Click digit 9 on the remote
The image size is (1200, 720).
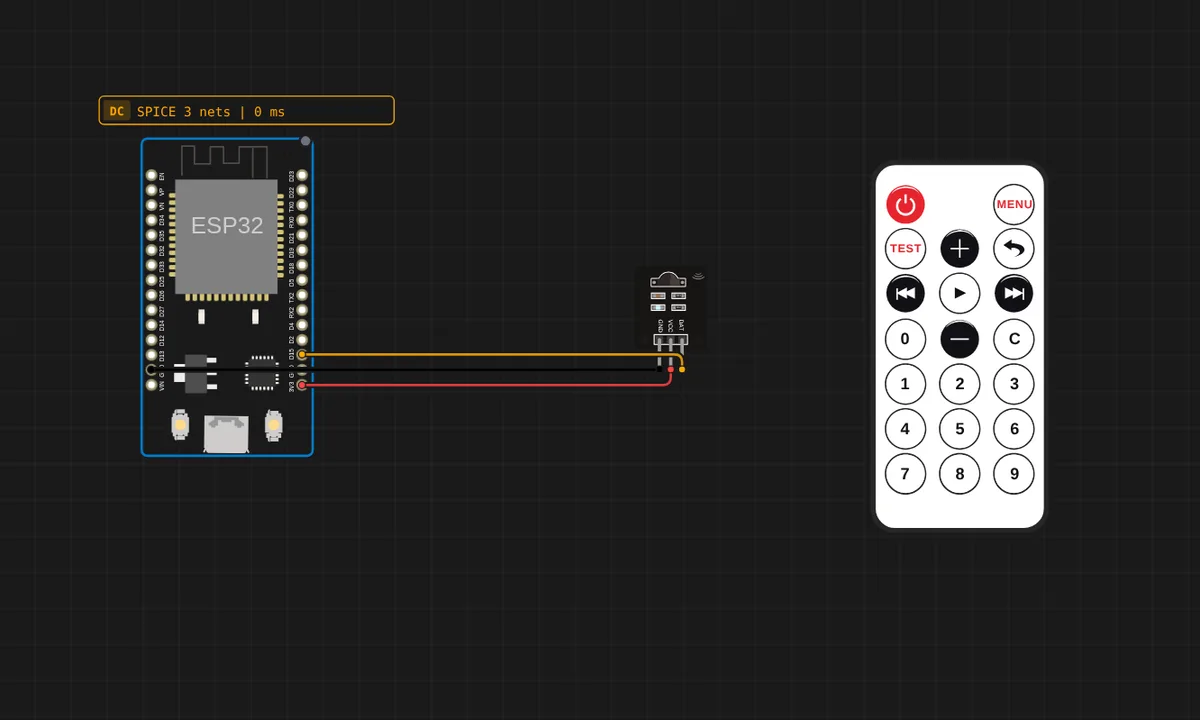(x=1014, y=474)
